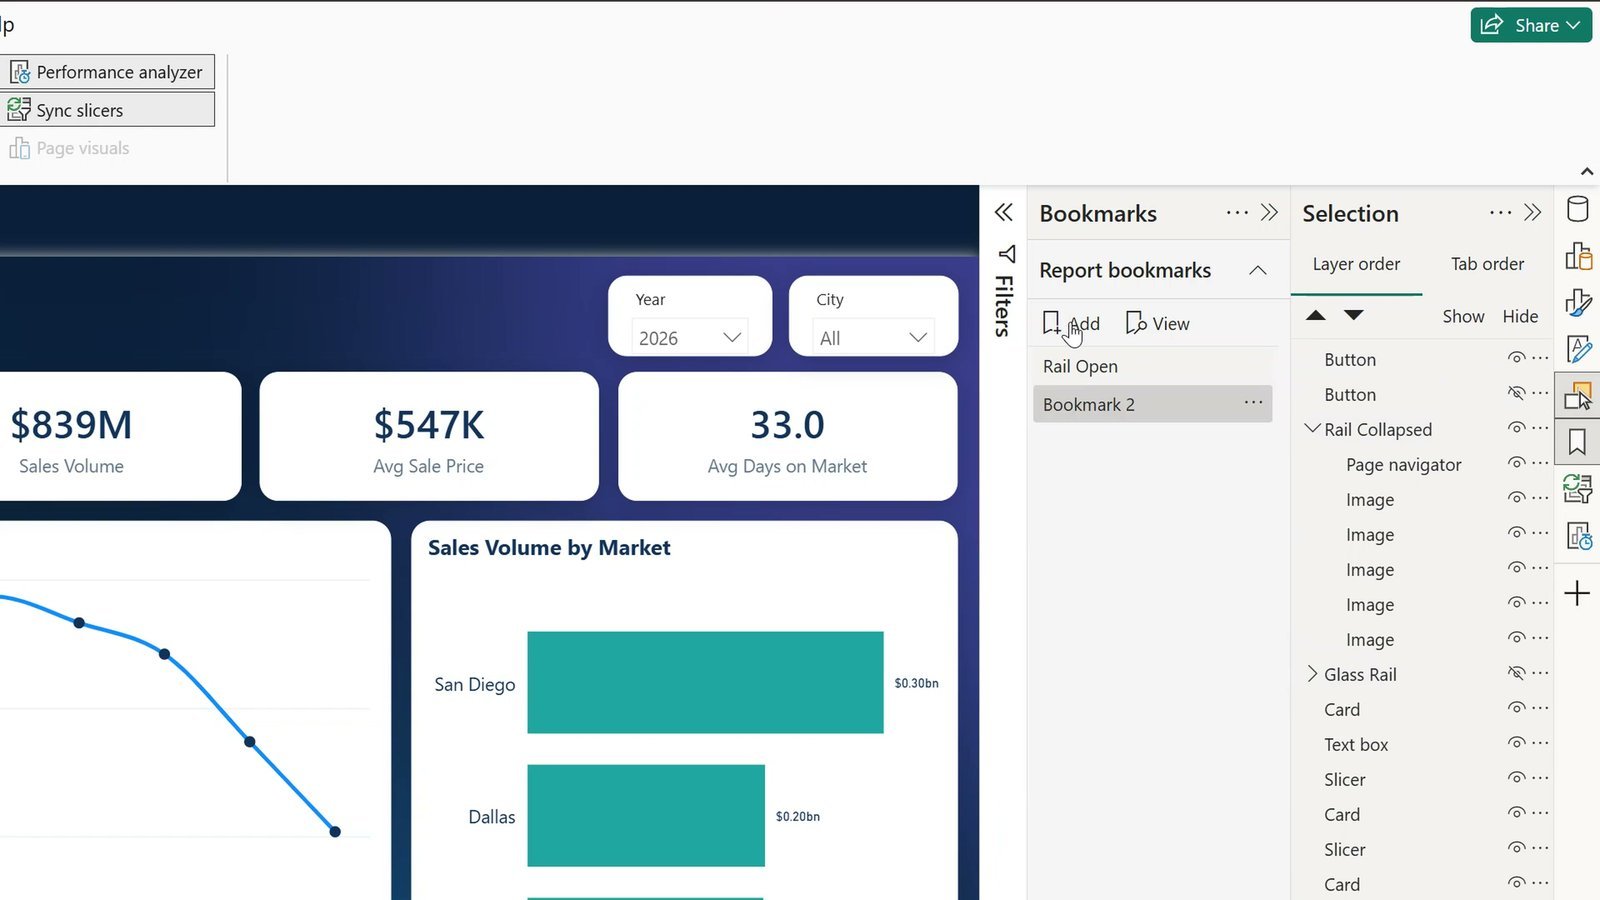Click the disabled Page visuals button
1600x900 pixels.
(70, 148)
